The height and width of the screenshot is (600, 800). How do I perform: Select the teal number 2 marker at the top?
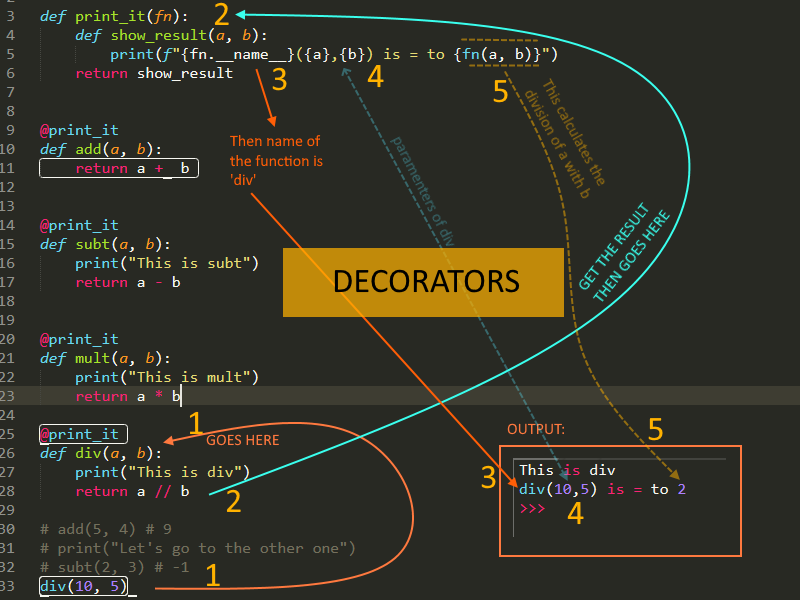[221, 15]
